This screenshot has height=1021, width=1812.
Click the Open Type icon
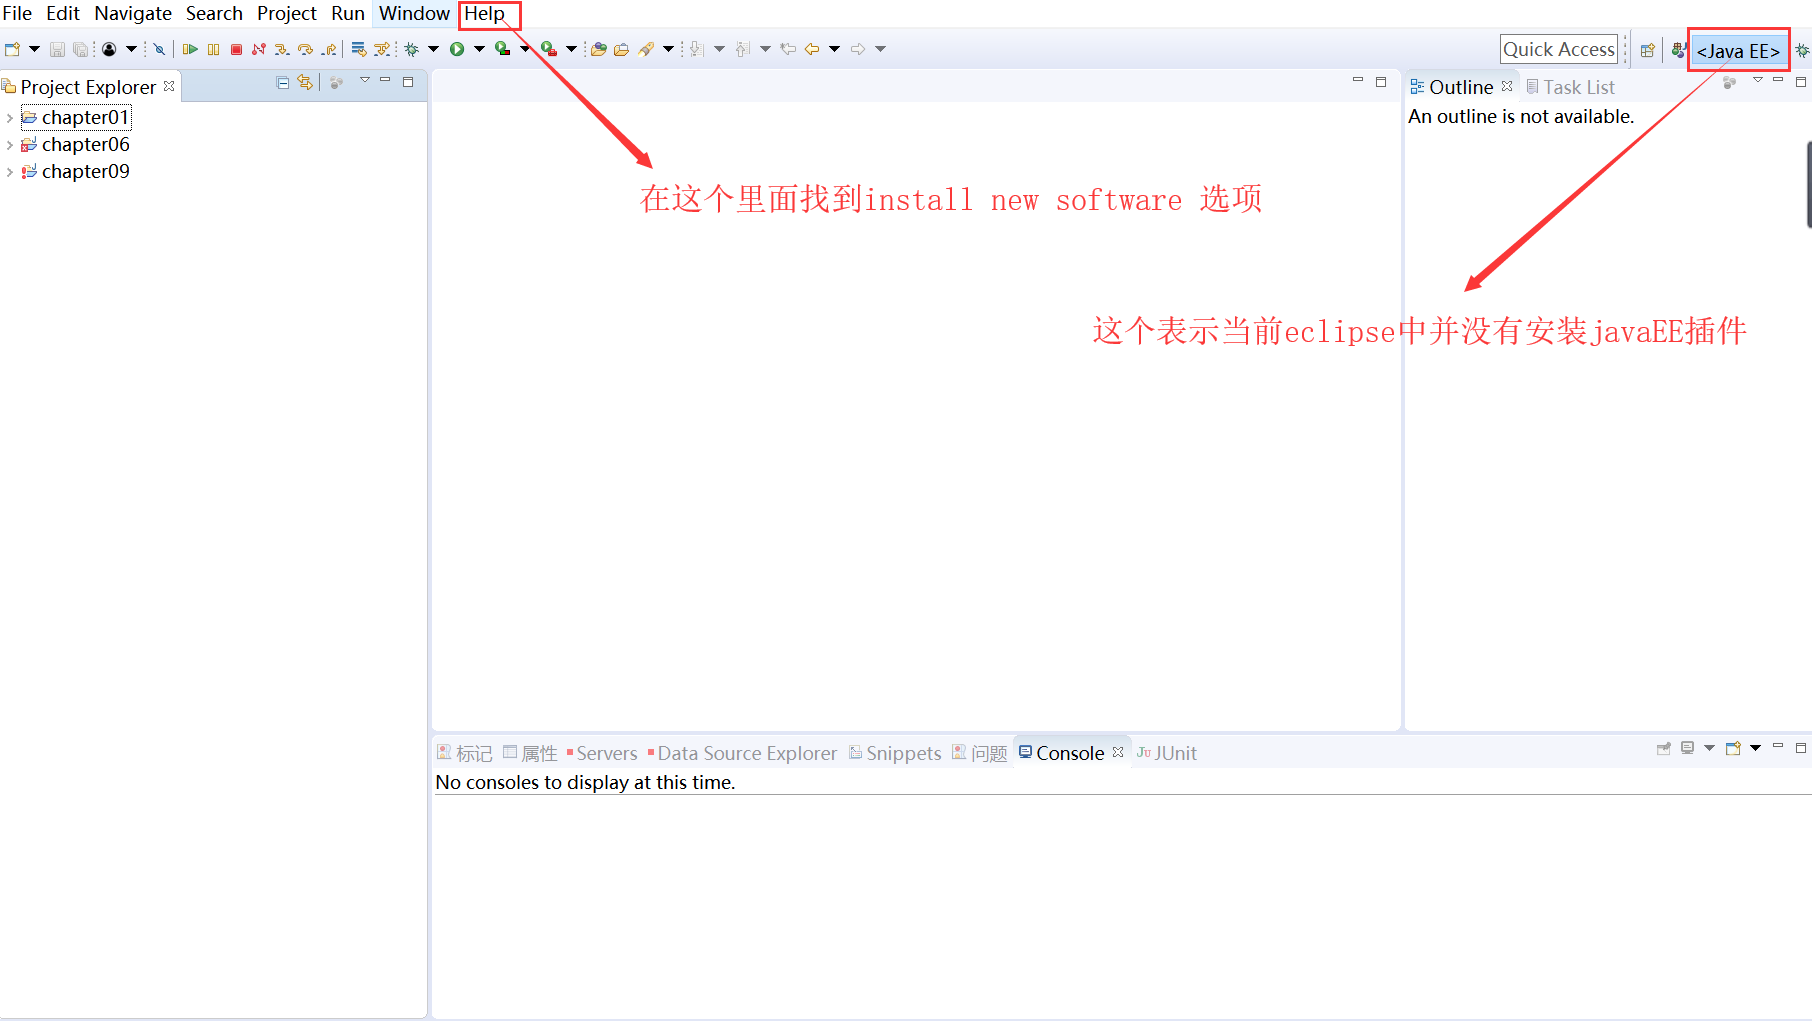pos(599,49)
